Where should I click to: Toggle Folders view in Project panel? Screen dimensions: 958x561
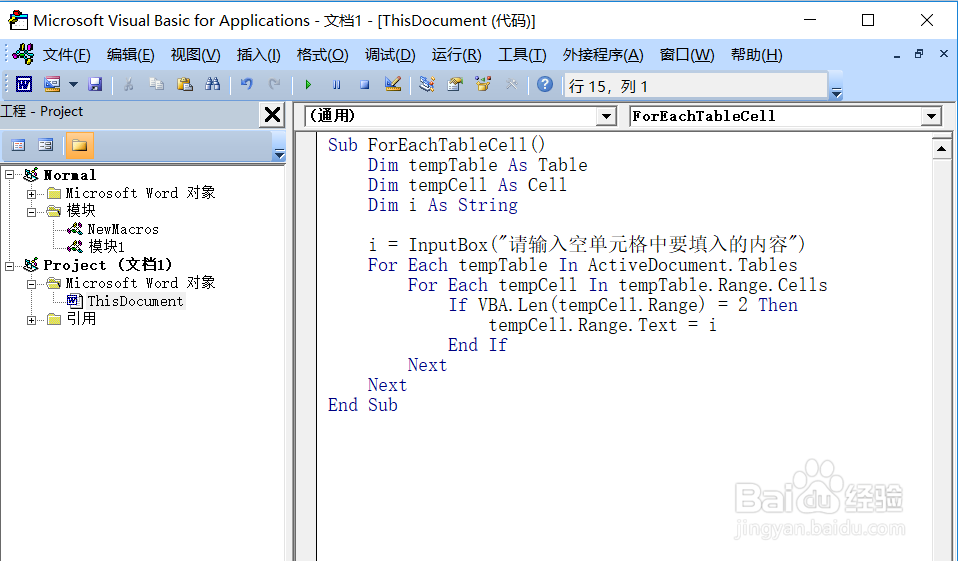pyautogui.click(x=79, y=145)
